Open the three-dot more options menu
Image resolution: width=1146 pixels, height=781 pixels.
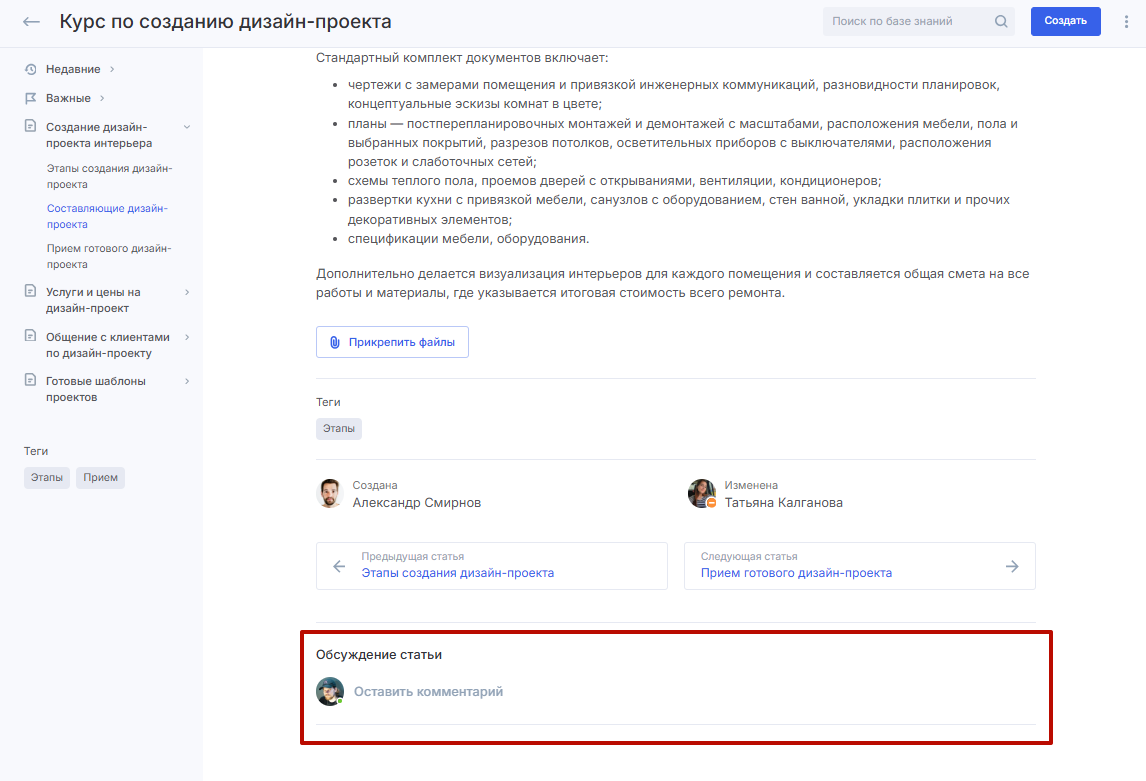[x=1127, y=21]
